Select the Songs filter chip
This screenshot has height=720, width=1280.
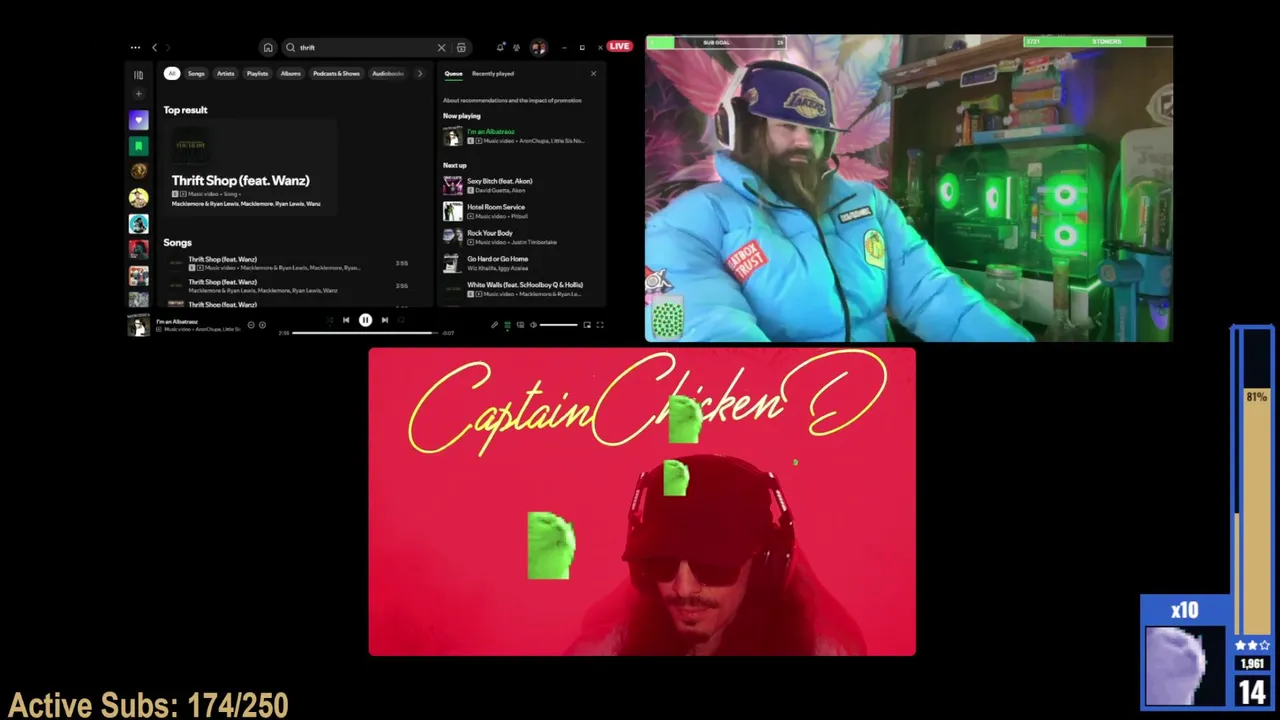pyautogui.click(x=196, y=73)
